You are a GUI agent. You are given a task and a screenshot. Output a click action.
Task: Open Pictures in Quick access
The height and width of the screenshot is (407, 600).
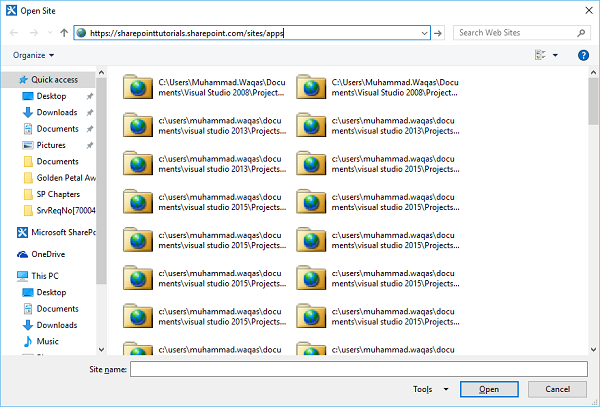tap(51, 145)
